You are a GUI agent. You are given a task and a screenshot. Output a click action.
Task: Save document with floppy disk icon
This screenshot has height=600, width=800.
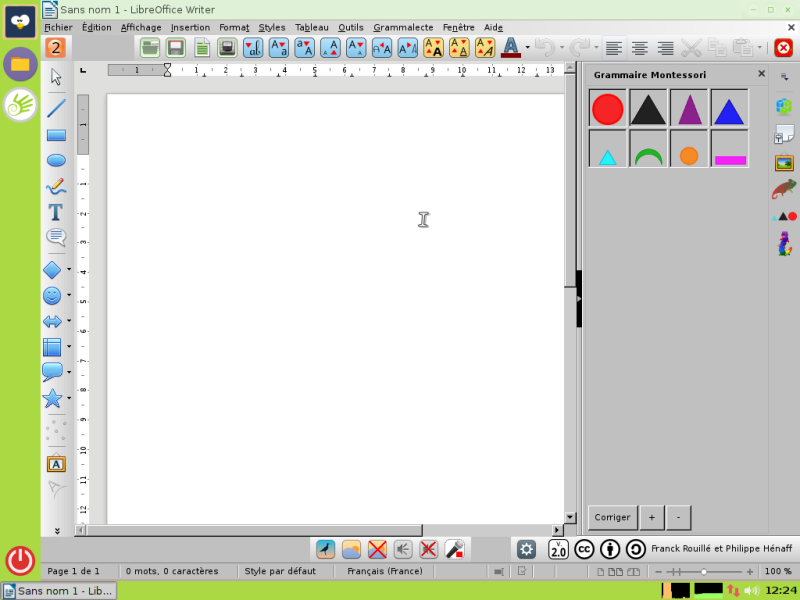[176, 48]
